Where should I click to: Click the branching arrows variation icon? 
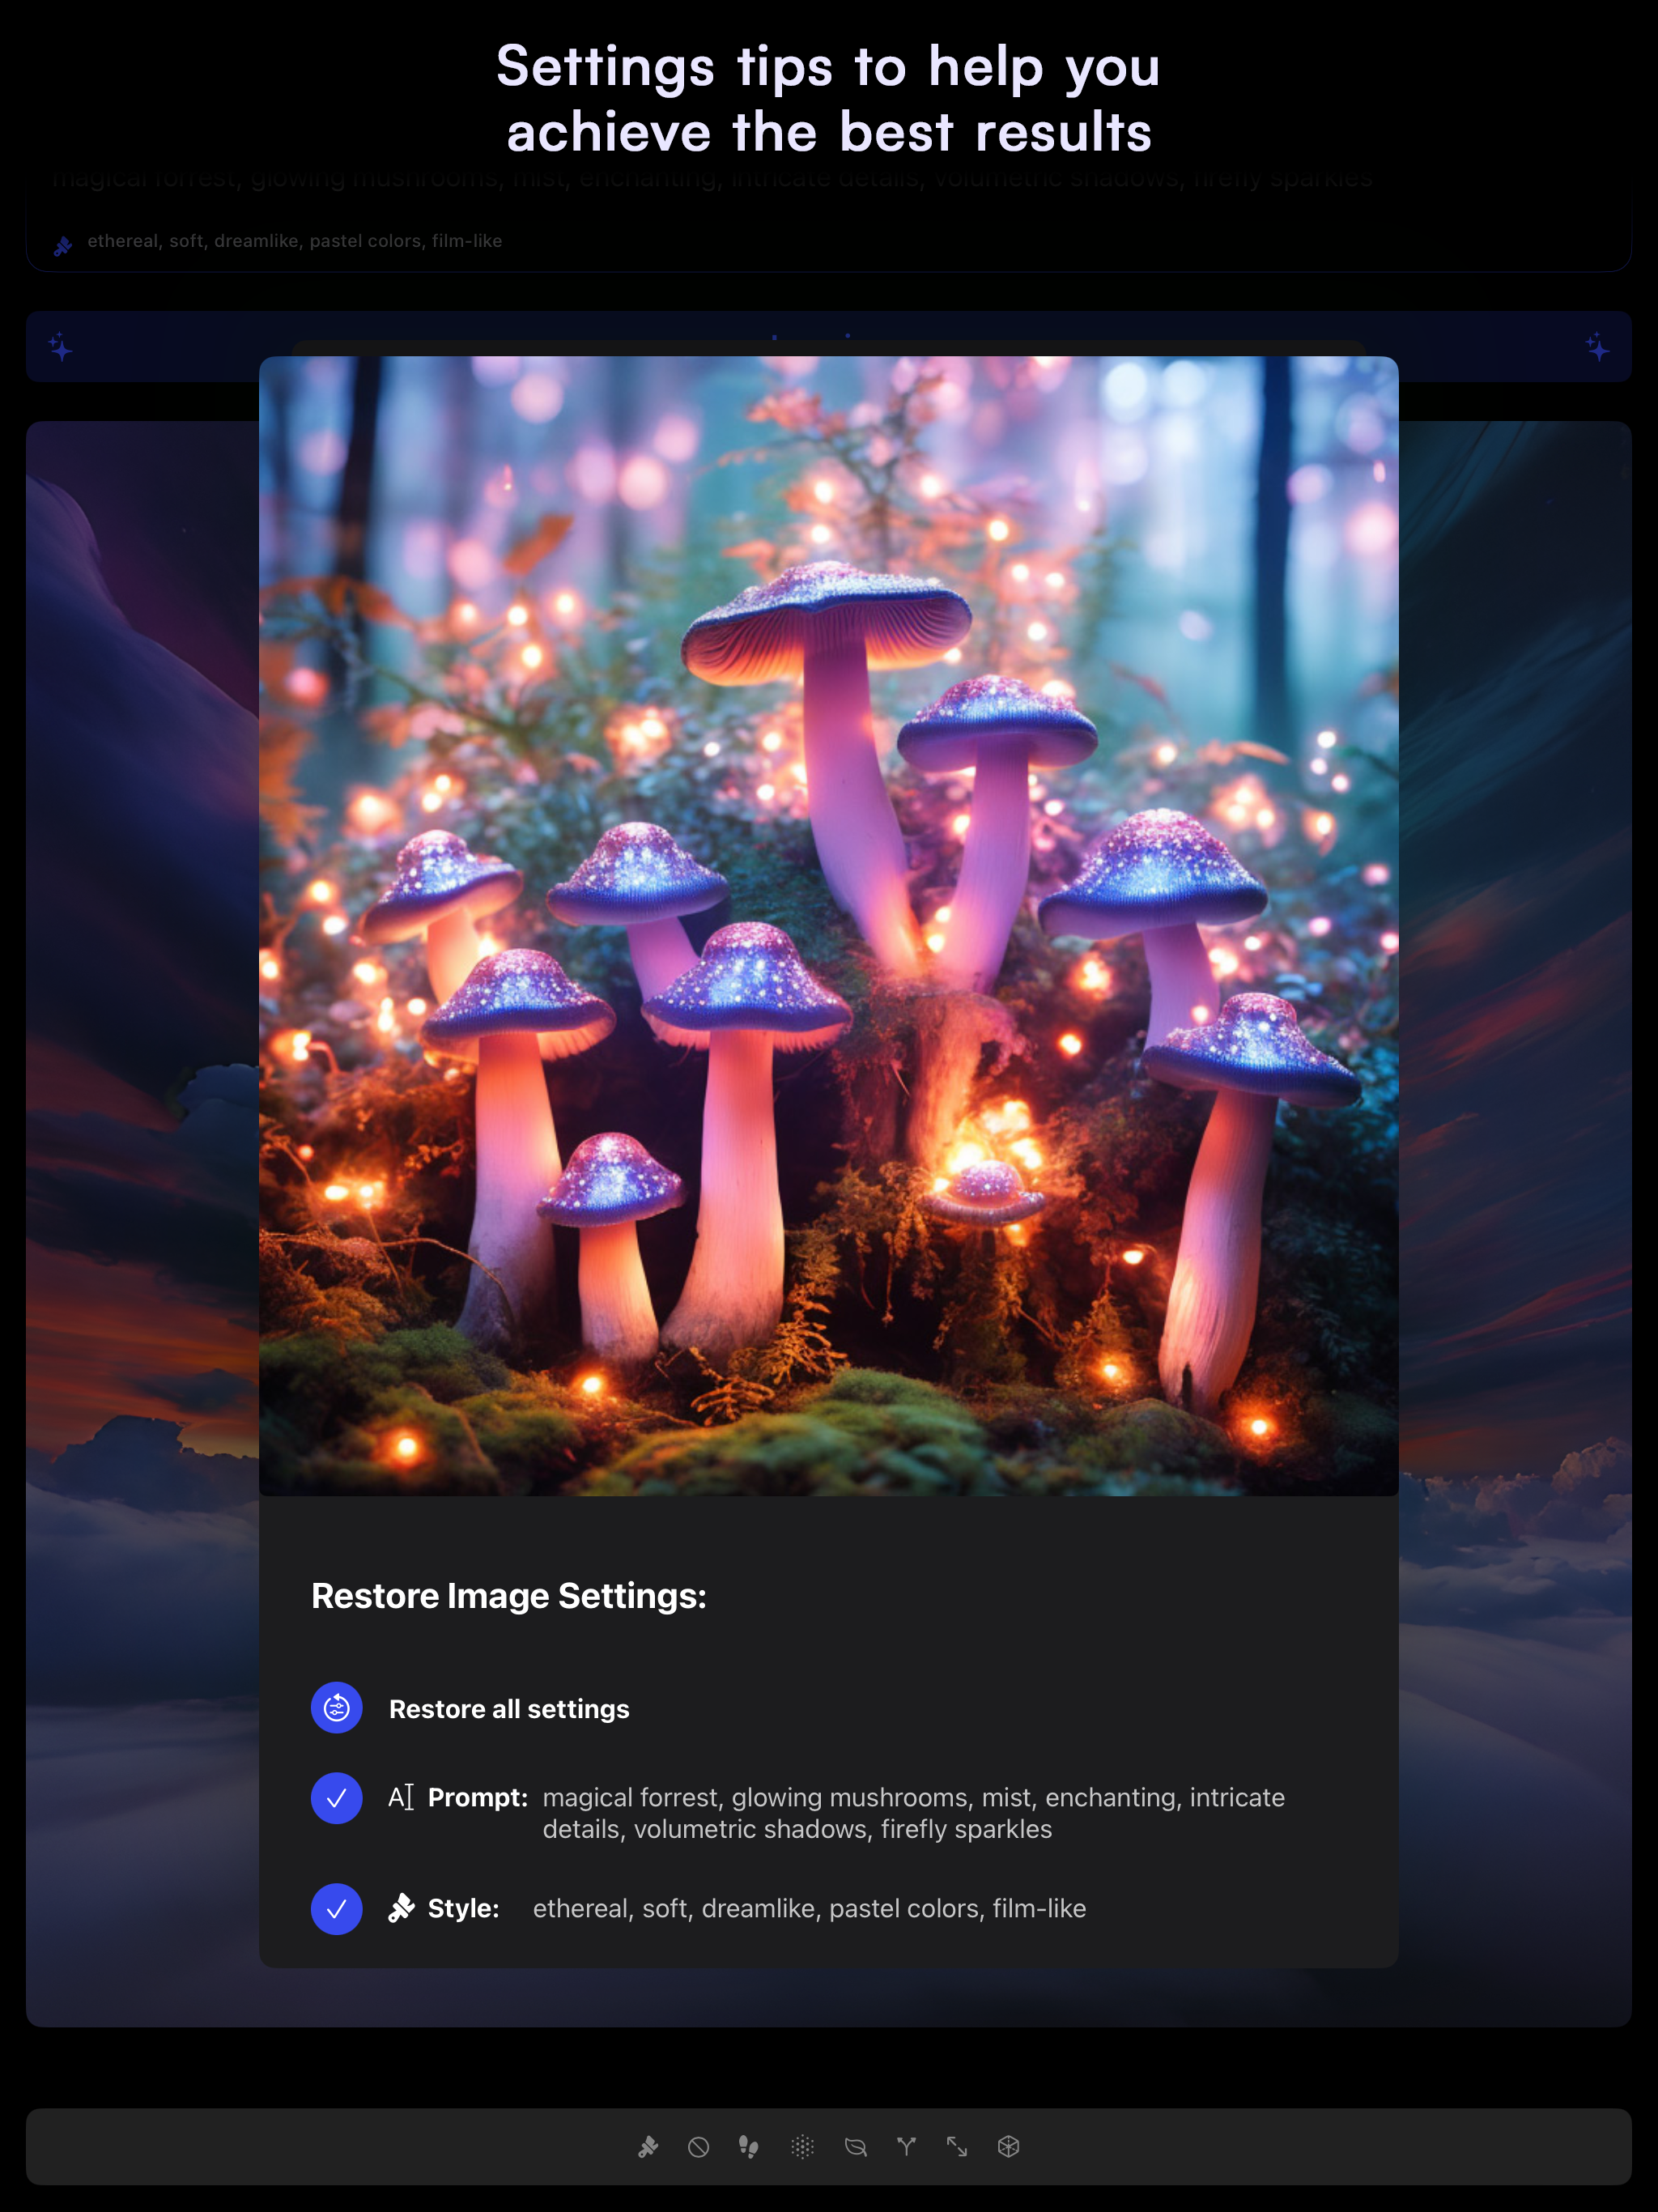(x=906, y=2147)
